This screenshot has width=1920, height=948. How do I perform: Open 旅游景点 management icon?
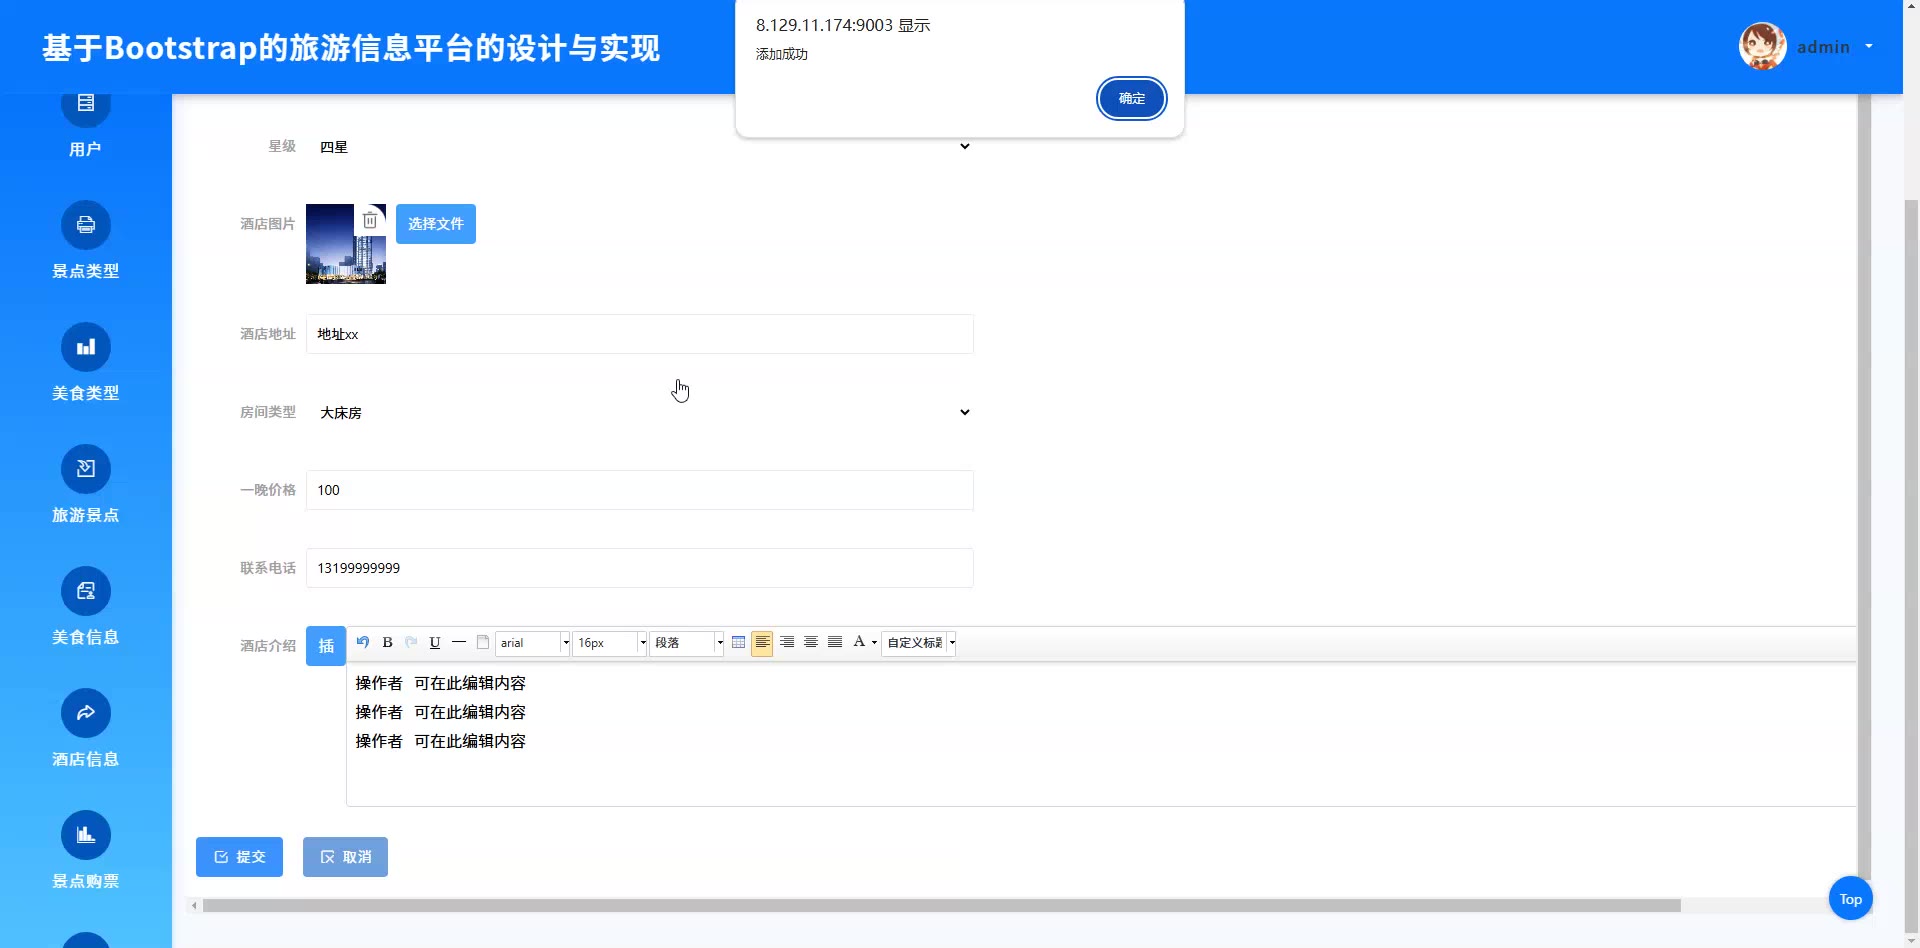[x=86, y=469]
